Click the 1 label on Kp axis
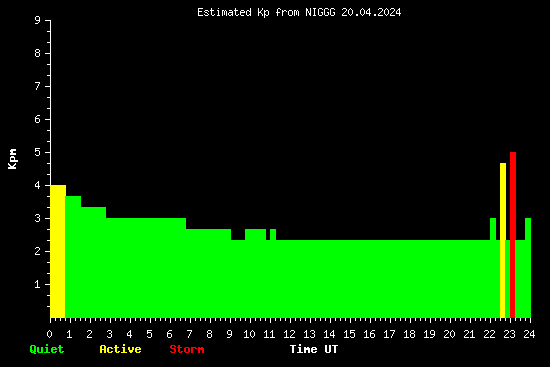This screenshot has height=367, width=550. click(x=38, y=284)
